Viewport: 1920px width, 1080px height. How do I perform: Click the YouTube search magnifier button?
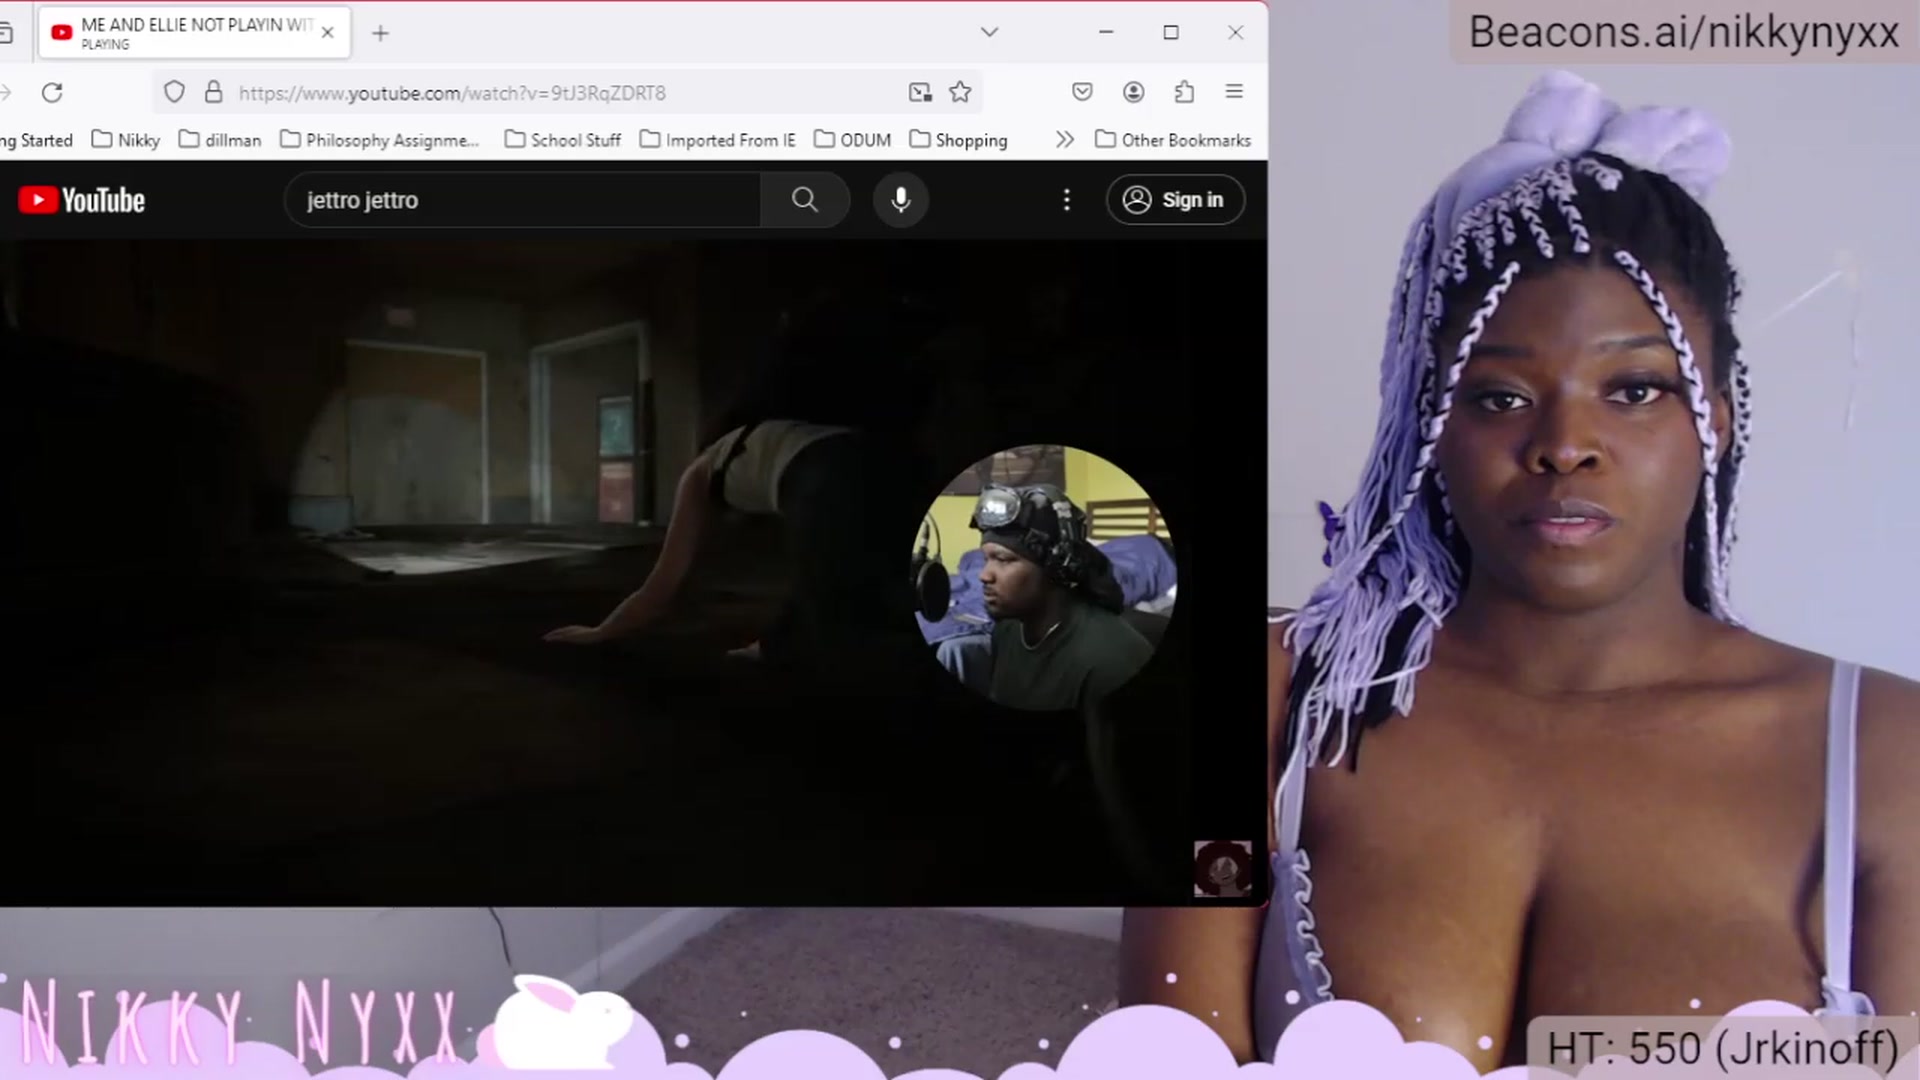coord(805,200)
